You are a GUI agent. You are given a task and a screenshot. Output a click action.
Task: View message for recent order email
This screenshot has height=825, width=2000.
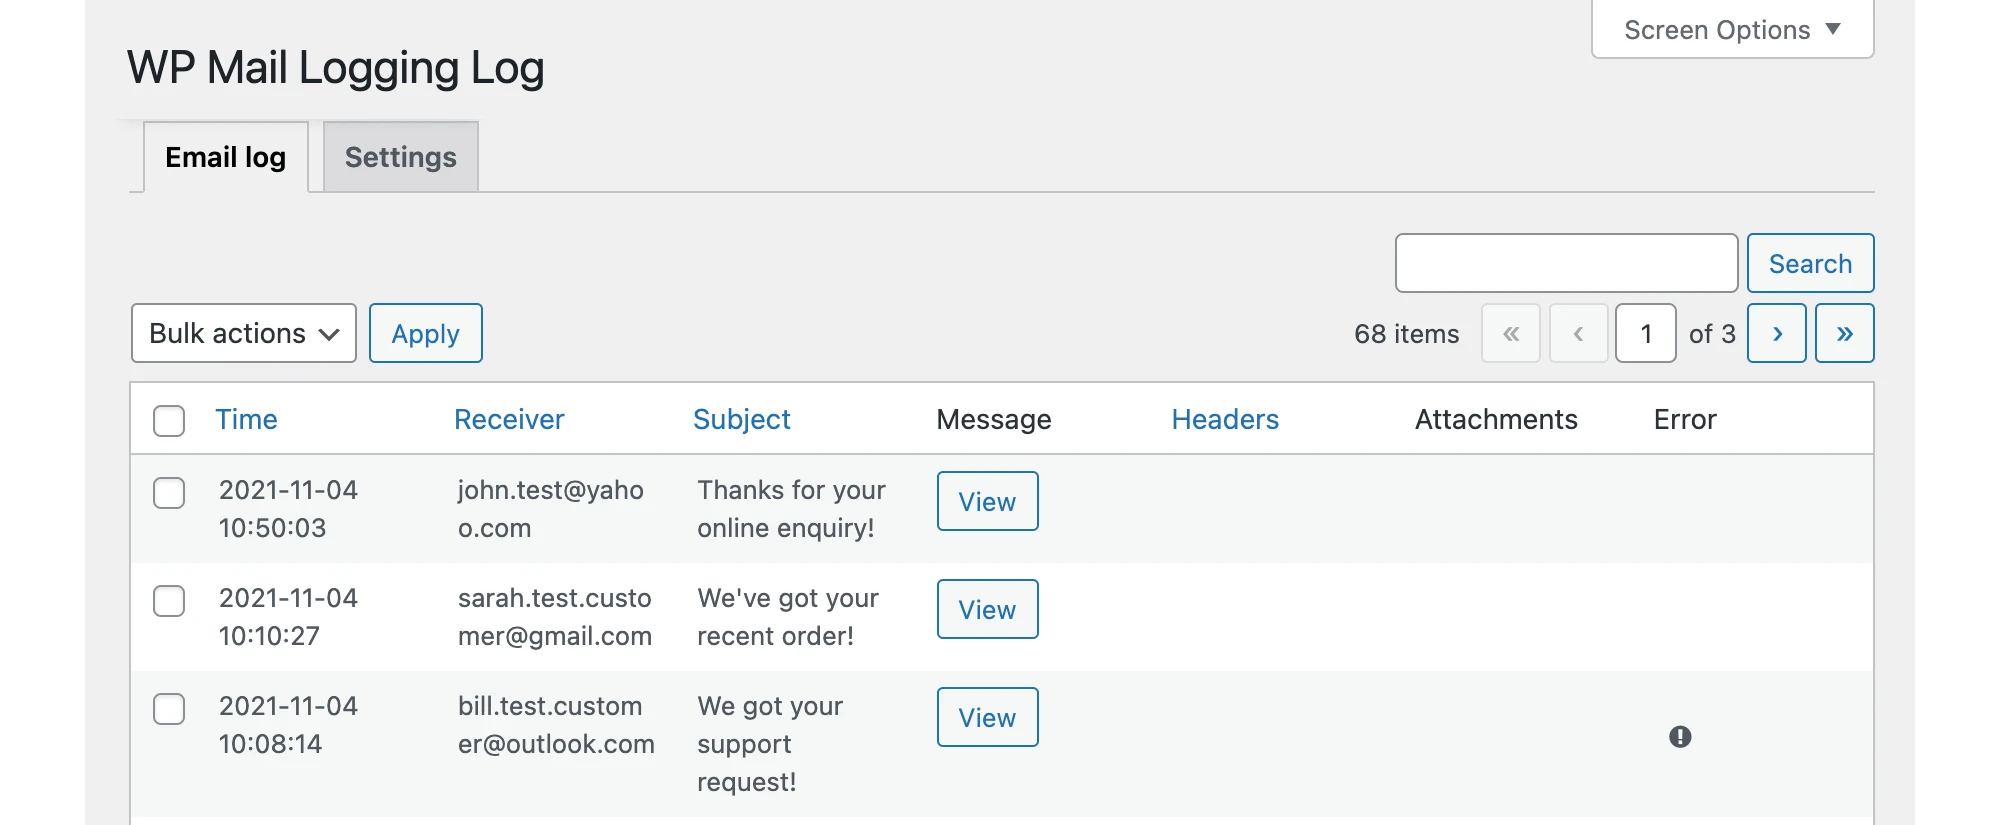click(x=987, y=609)
